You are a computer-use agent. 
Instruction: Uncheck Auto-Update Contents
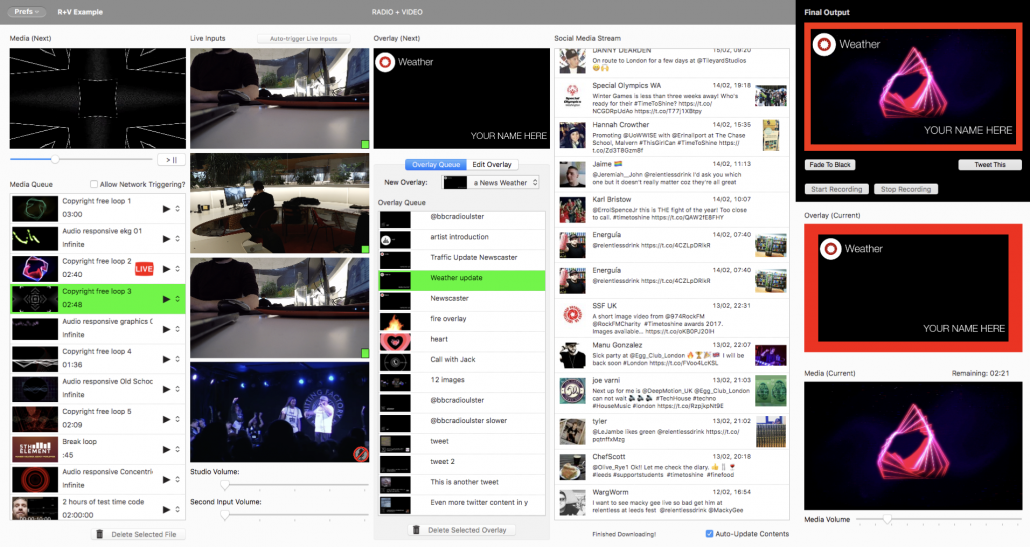(x=709, y=534)
